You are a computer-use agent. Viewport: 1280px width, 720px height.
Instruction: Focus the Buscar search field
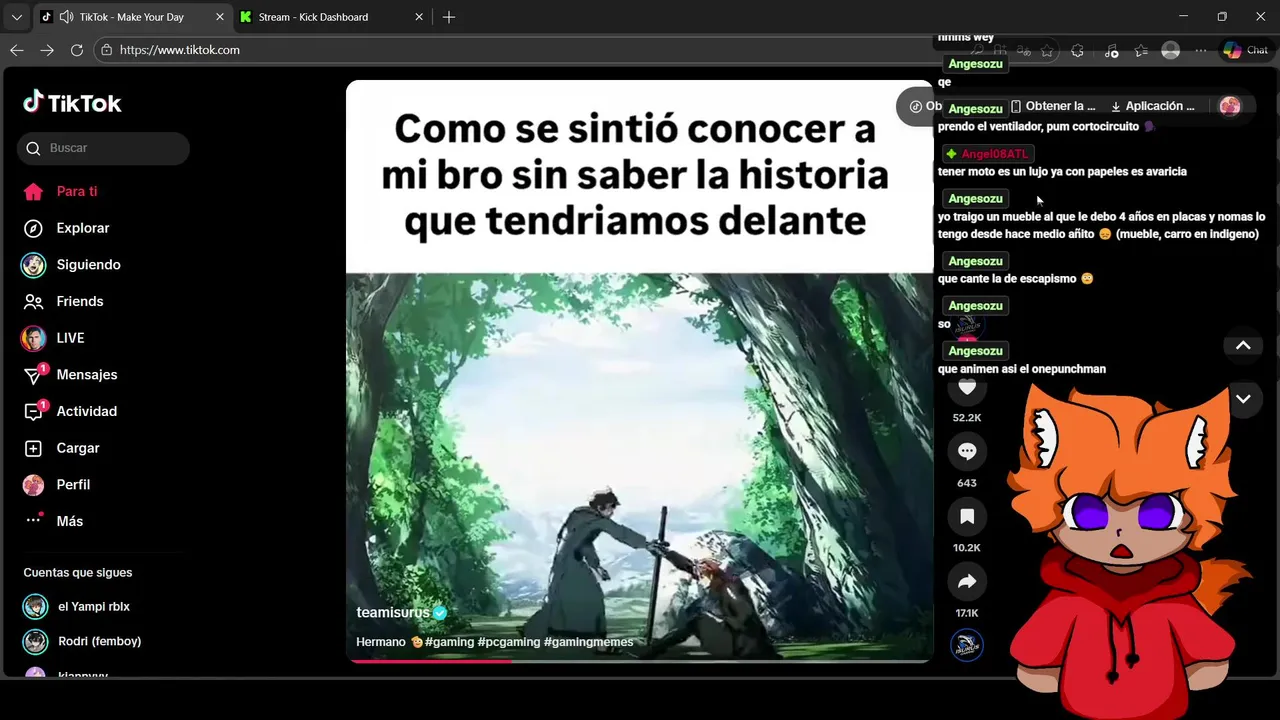pos(103,148)
